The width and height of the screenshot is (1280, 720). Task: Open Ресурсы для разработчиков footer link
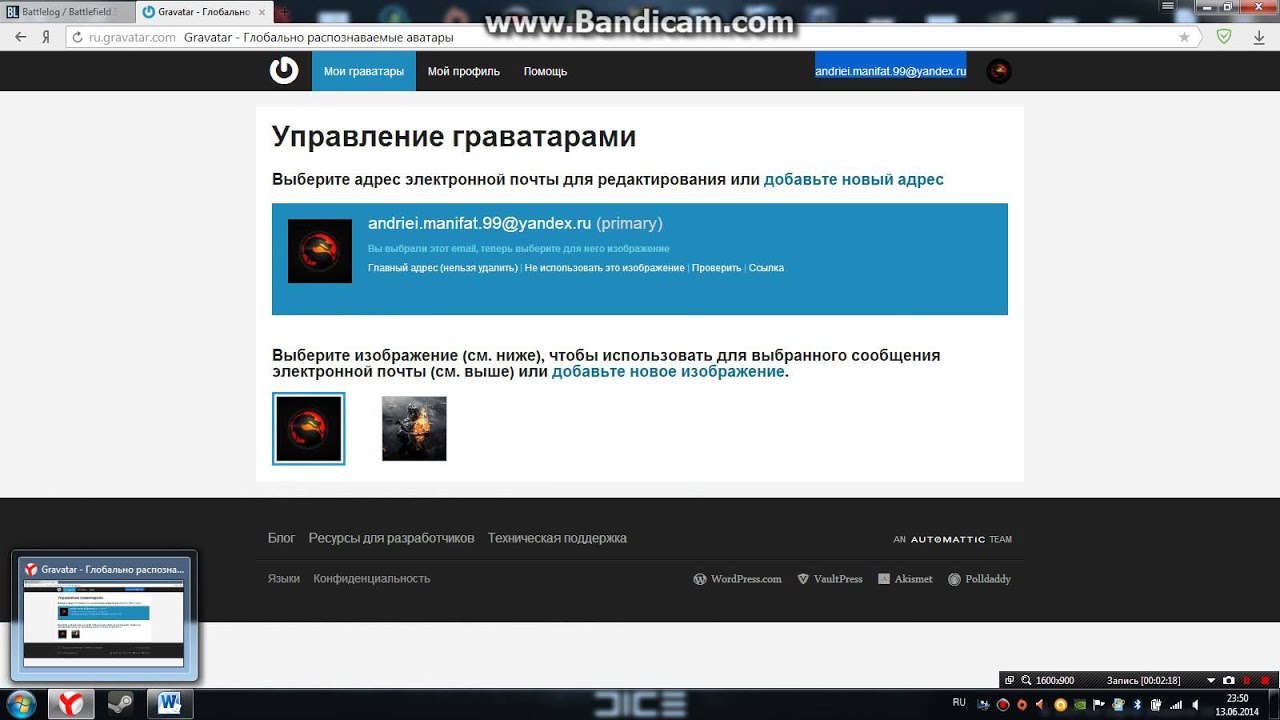[392, 538]
